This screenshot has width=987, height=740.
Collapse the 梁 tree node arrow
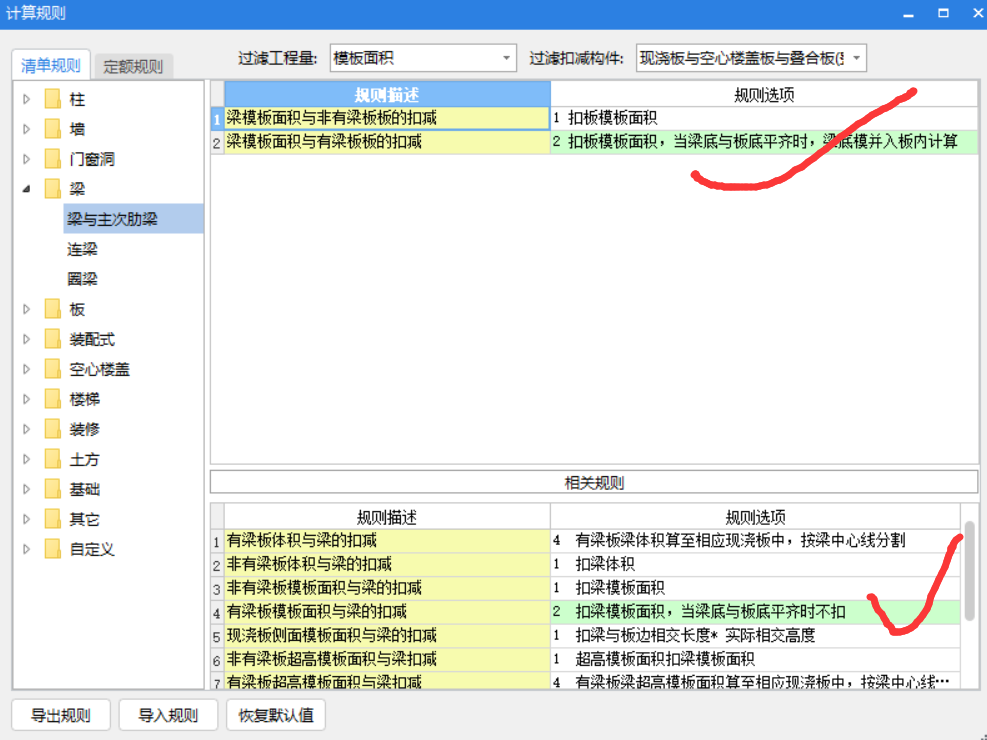click(26, 189)
